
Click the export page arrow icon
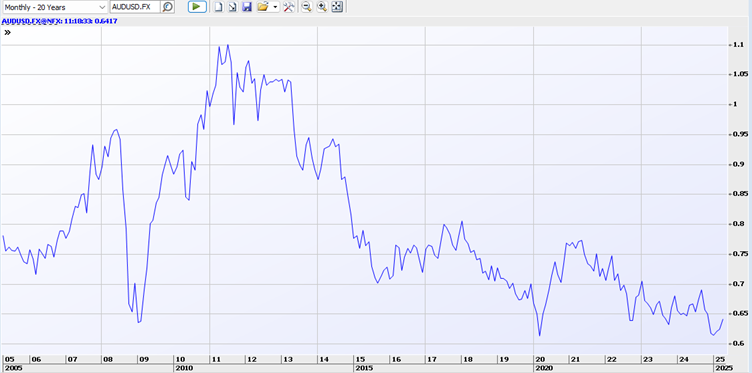(x=233, y=7)
